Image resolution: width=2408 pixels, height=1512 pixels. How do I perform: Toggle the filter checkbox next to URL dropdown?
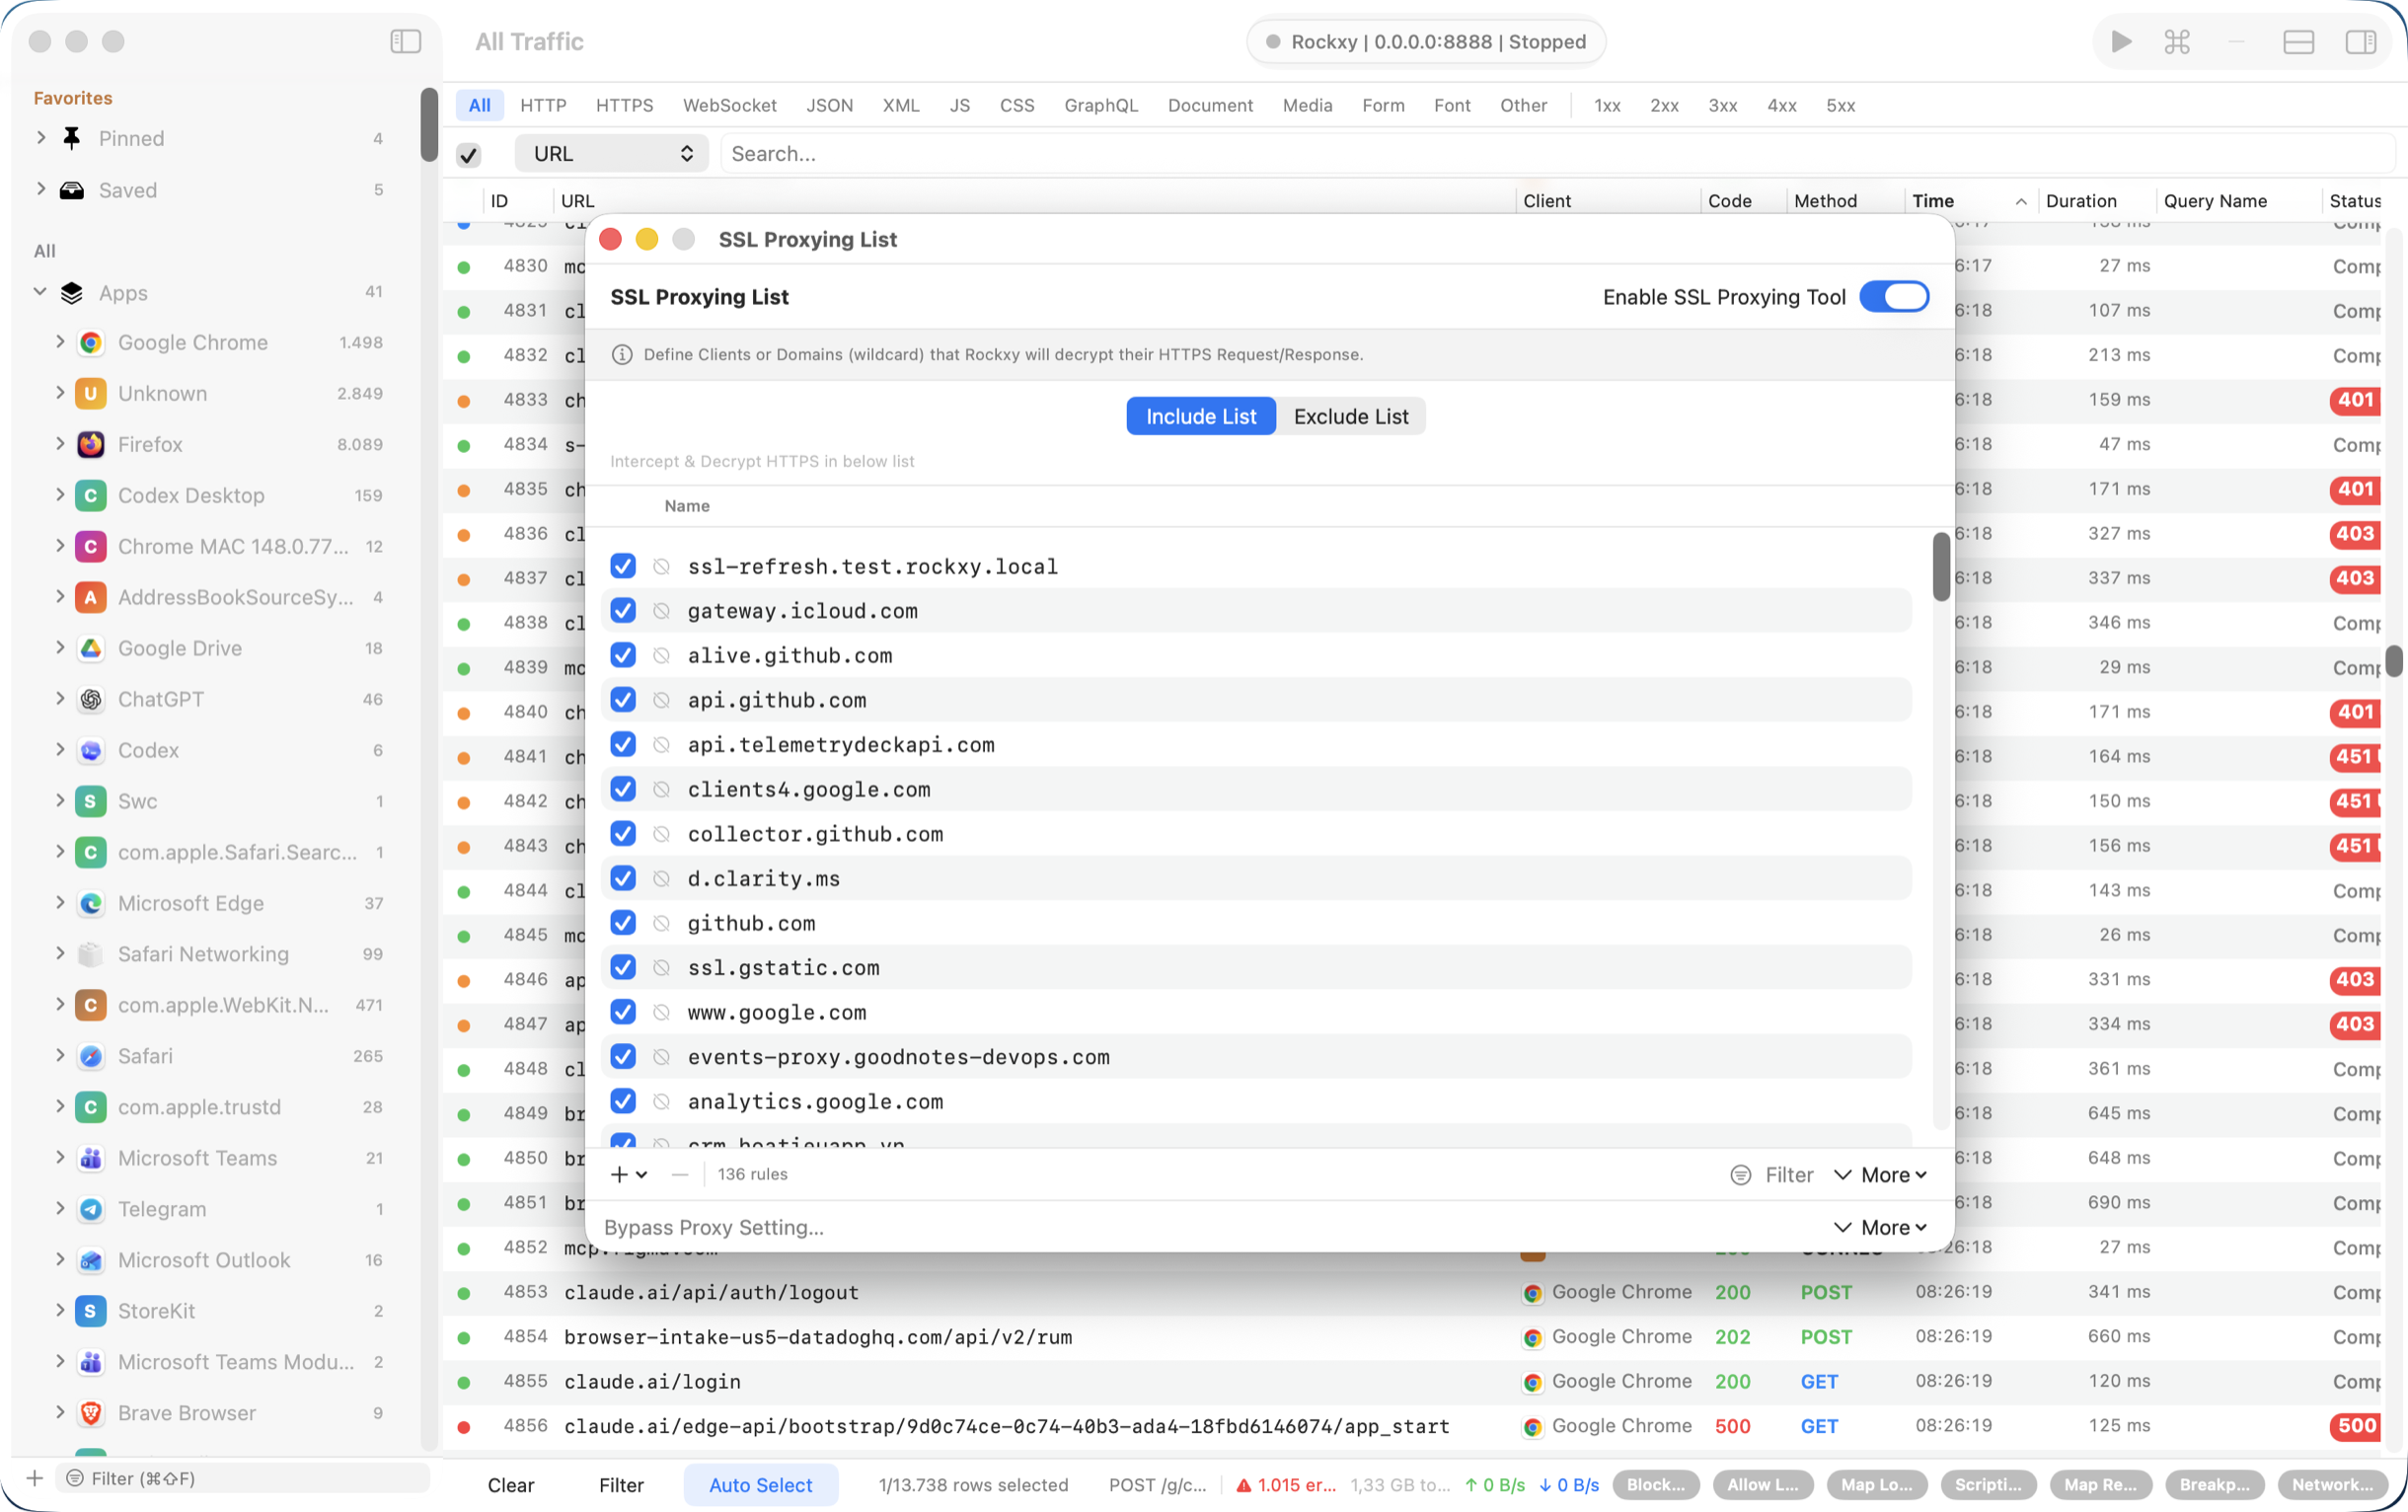click(x=468, y=154)
